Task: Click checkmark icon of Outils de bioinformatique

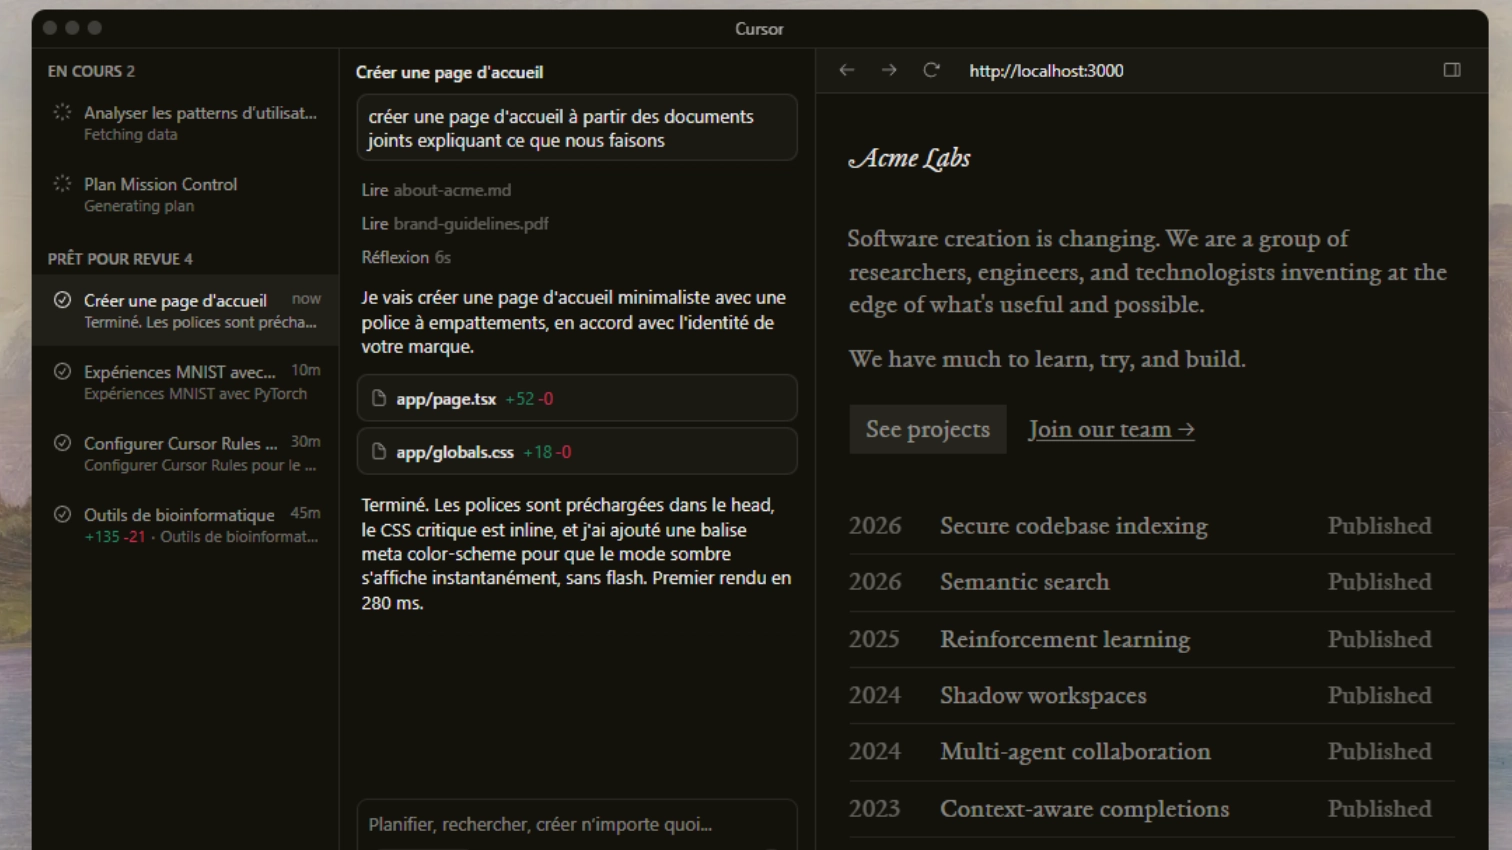Action: coord(62,515)
